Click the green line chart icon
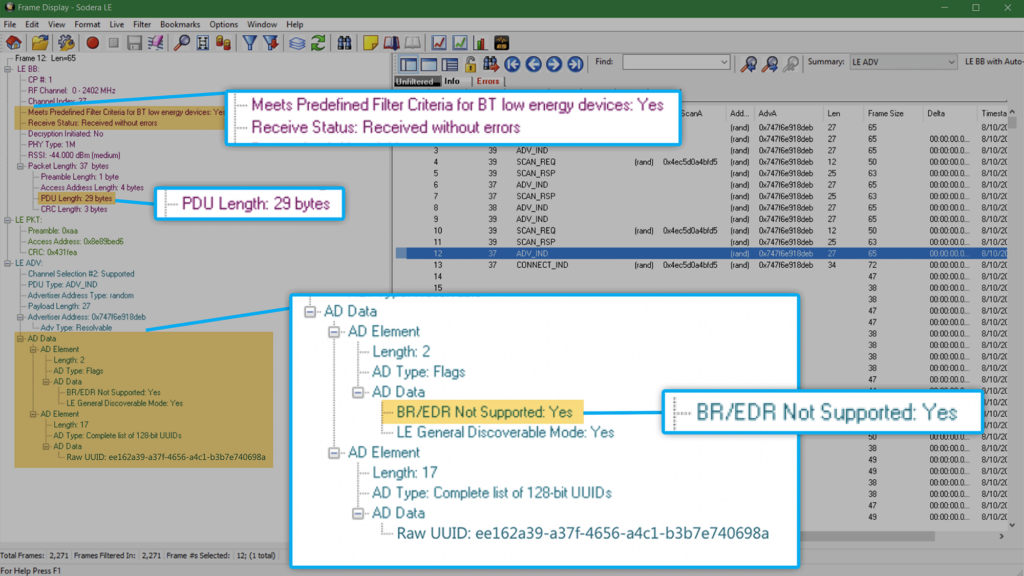The width and height of the screenshot is (1024, 576). point(460,43)
